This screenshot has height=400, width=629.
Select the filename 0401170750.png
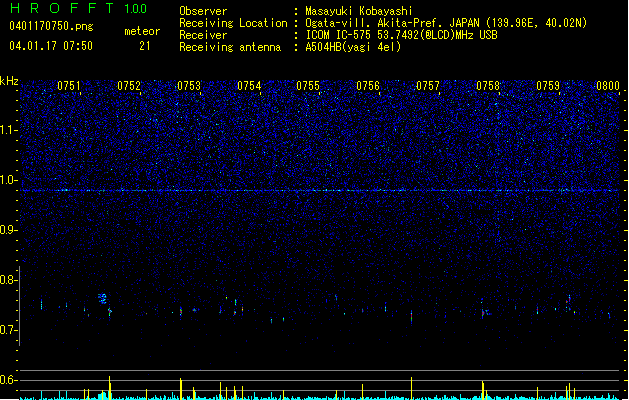point(51,26)
